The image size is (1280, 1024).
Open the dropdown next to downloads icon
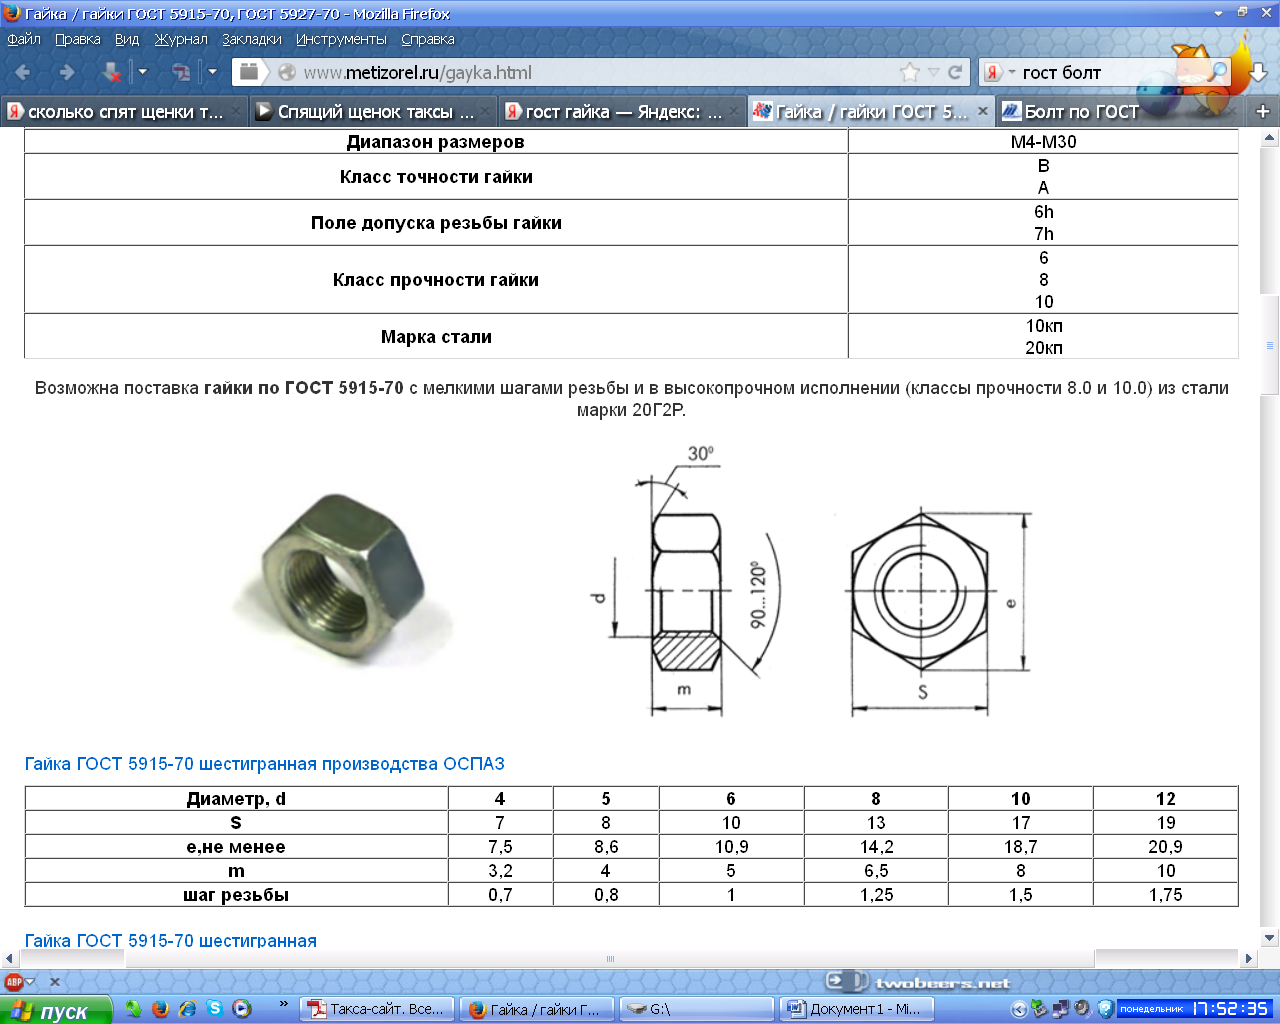142,72
